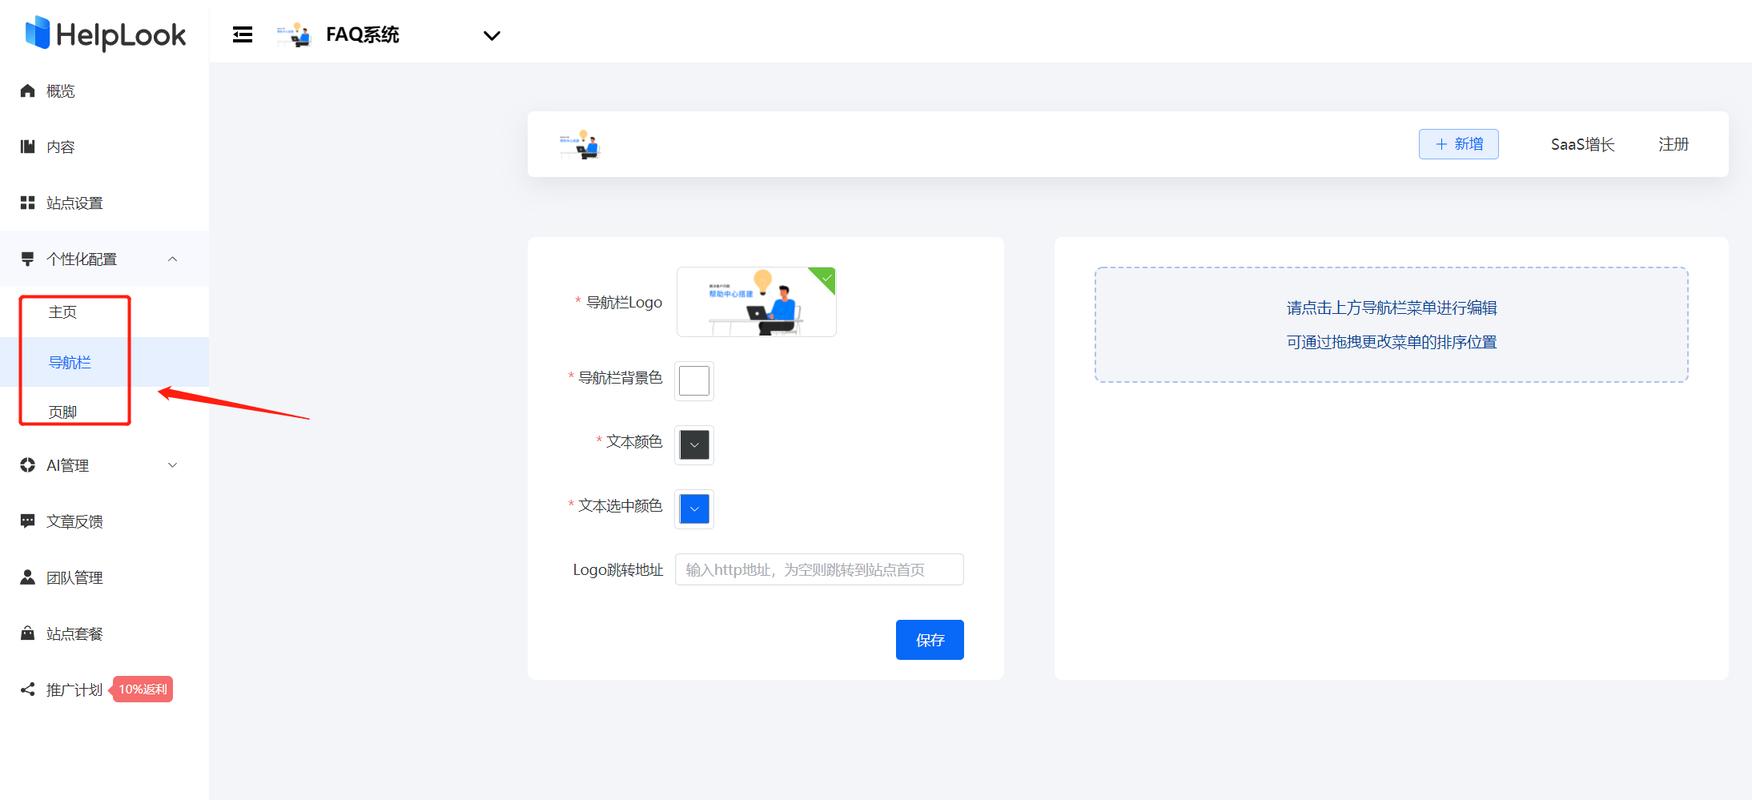Toggle the sidebar collapse hamburger icon
This screenshot has height=800, width=1752.
tap(243, 35)
